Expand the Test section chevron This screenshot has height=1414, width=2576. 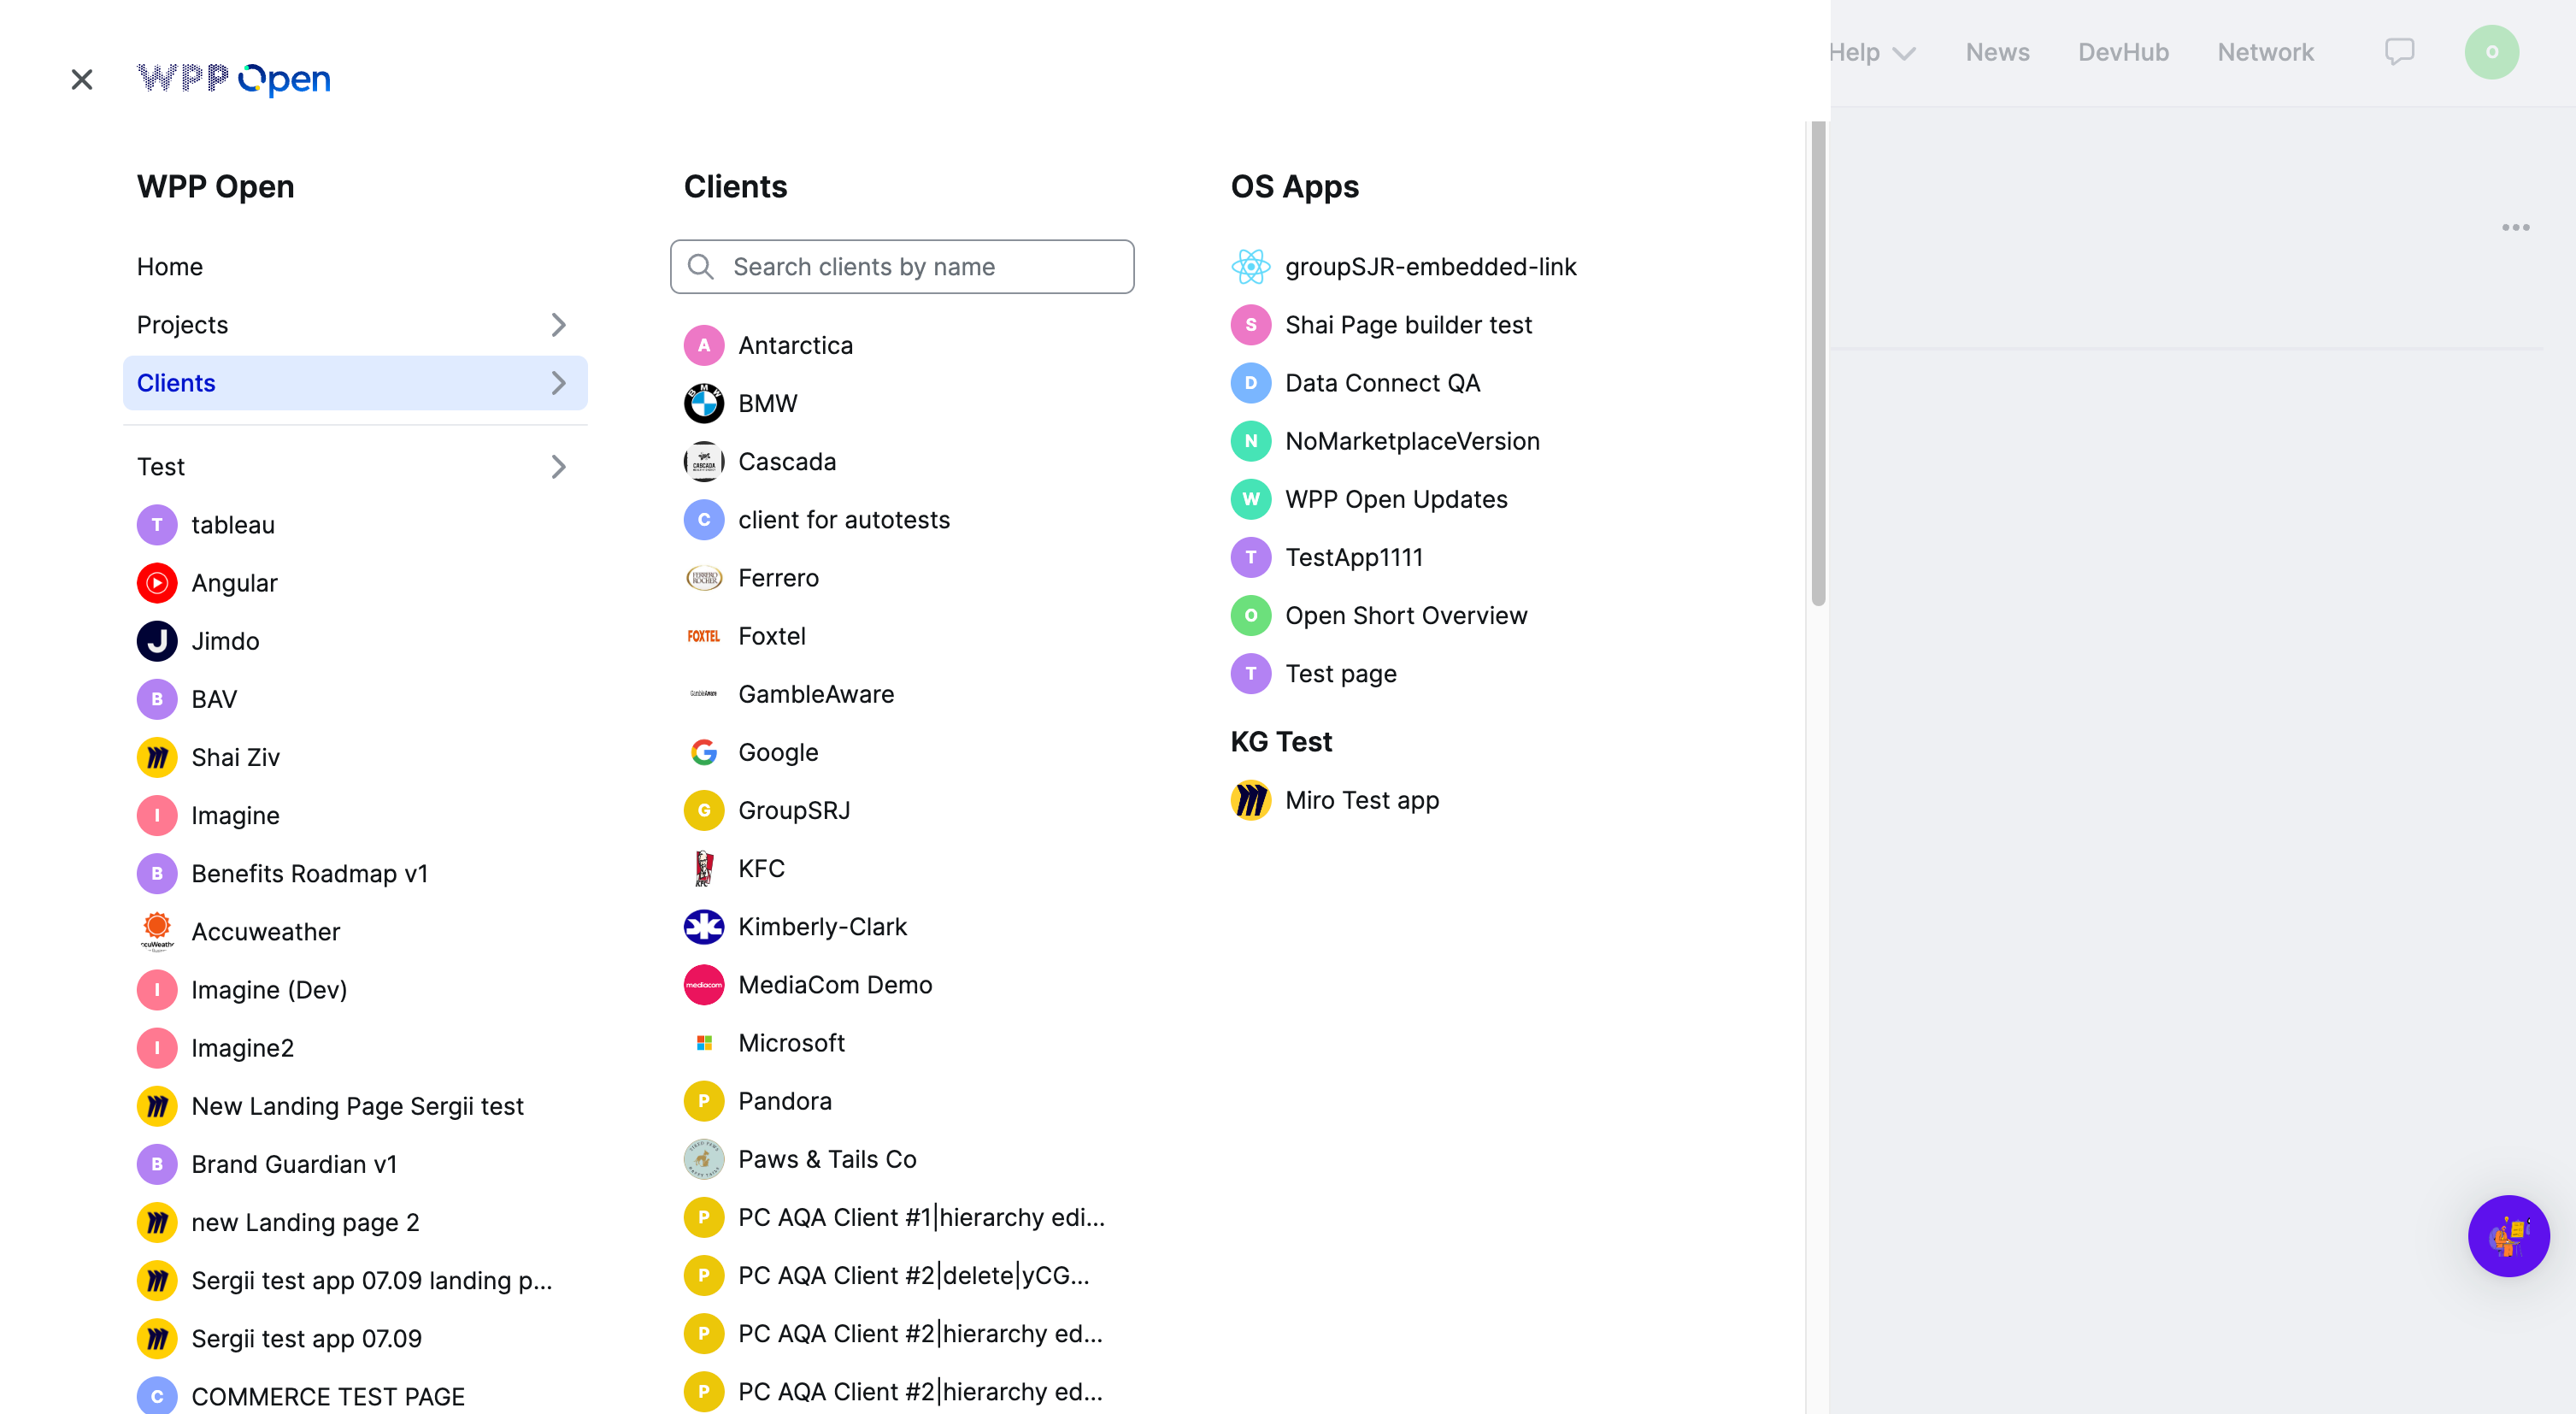coord(558,467)
